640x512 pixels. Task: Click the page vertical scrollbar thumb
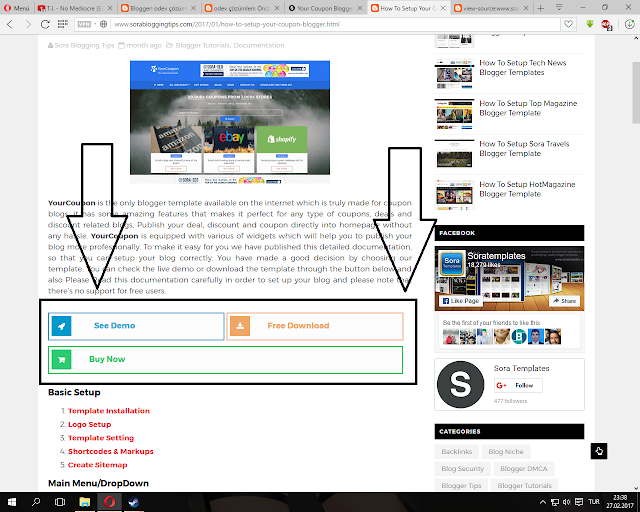tap(636, 92)
